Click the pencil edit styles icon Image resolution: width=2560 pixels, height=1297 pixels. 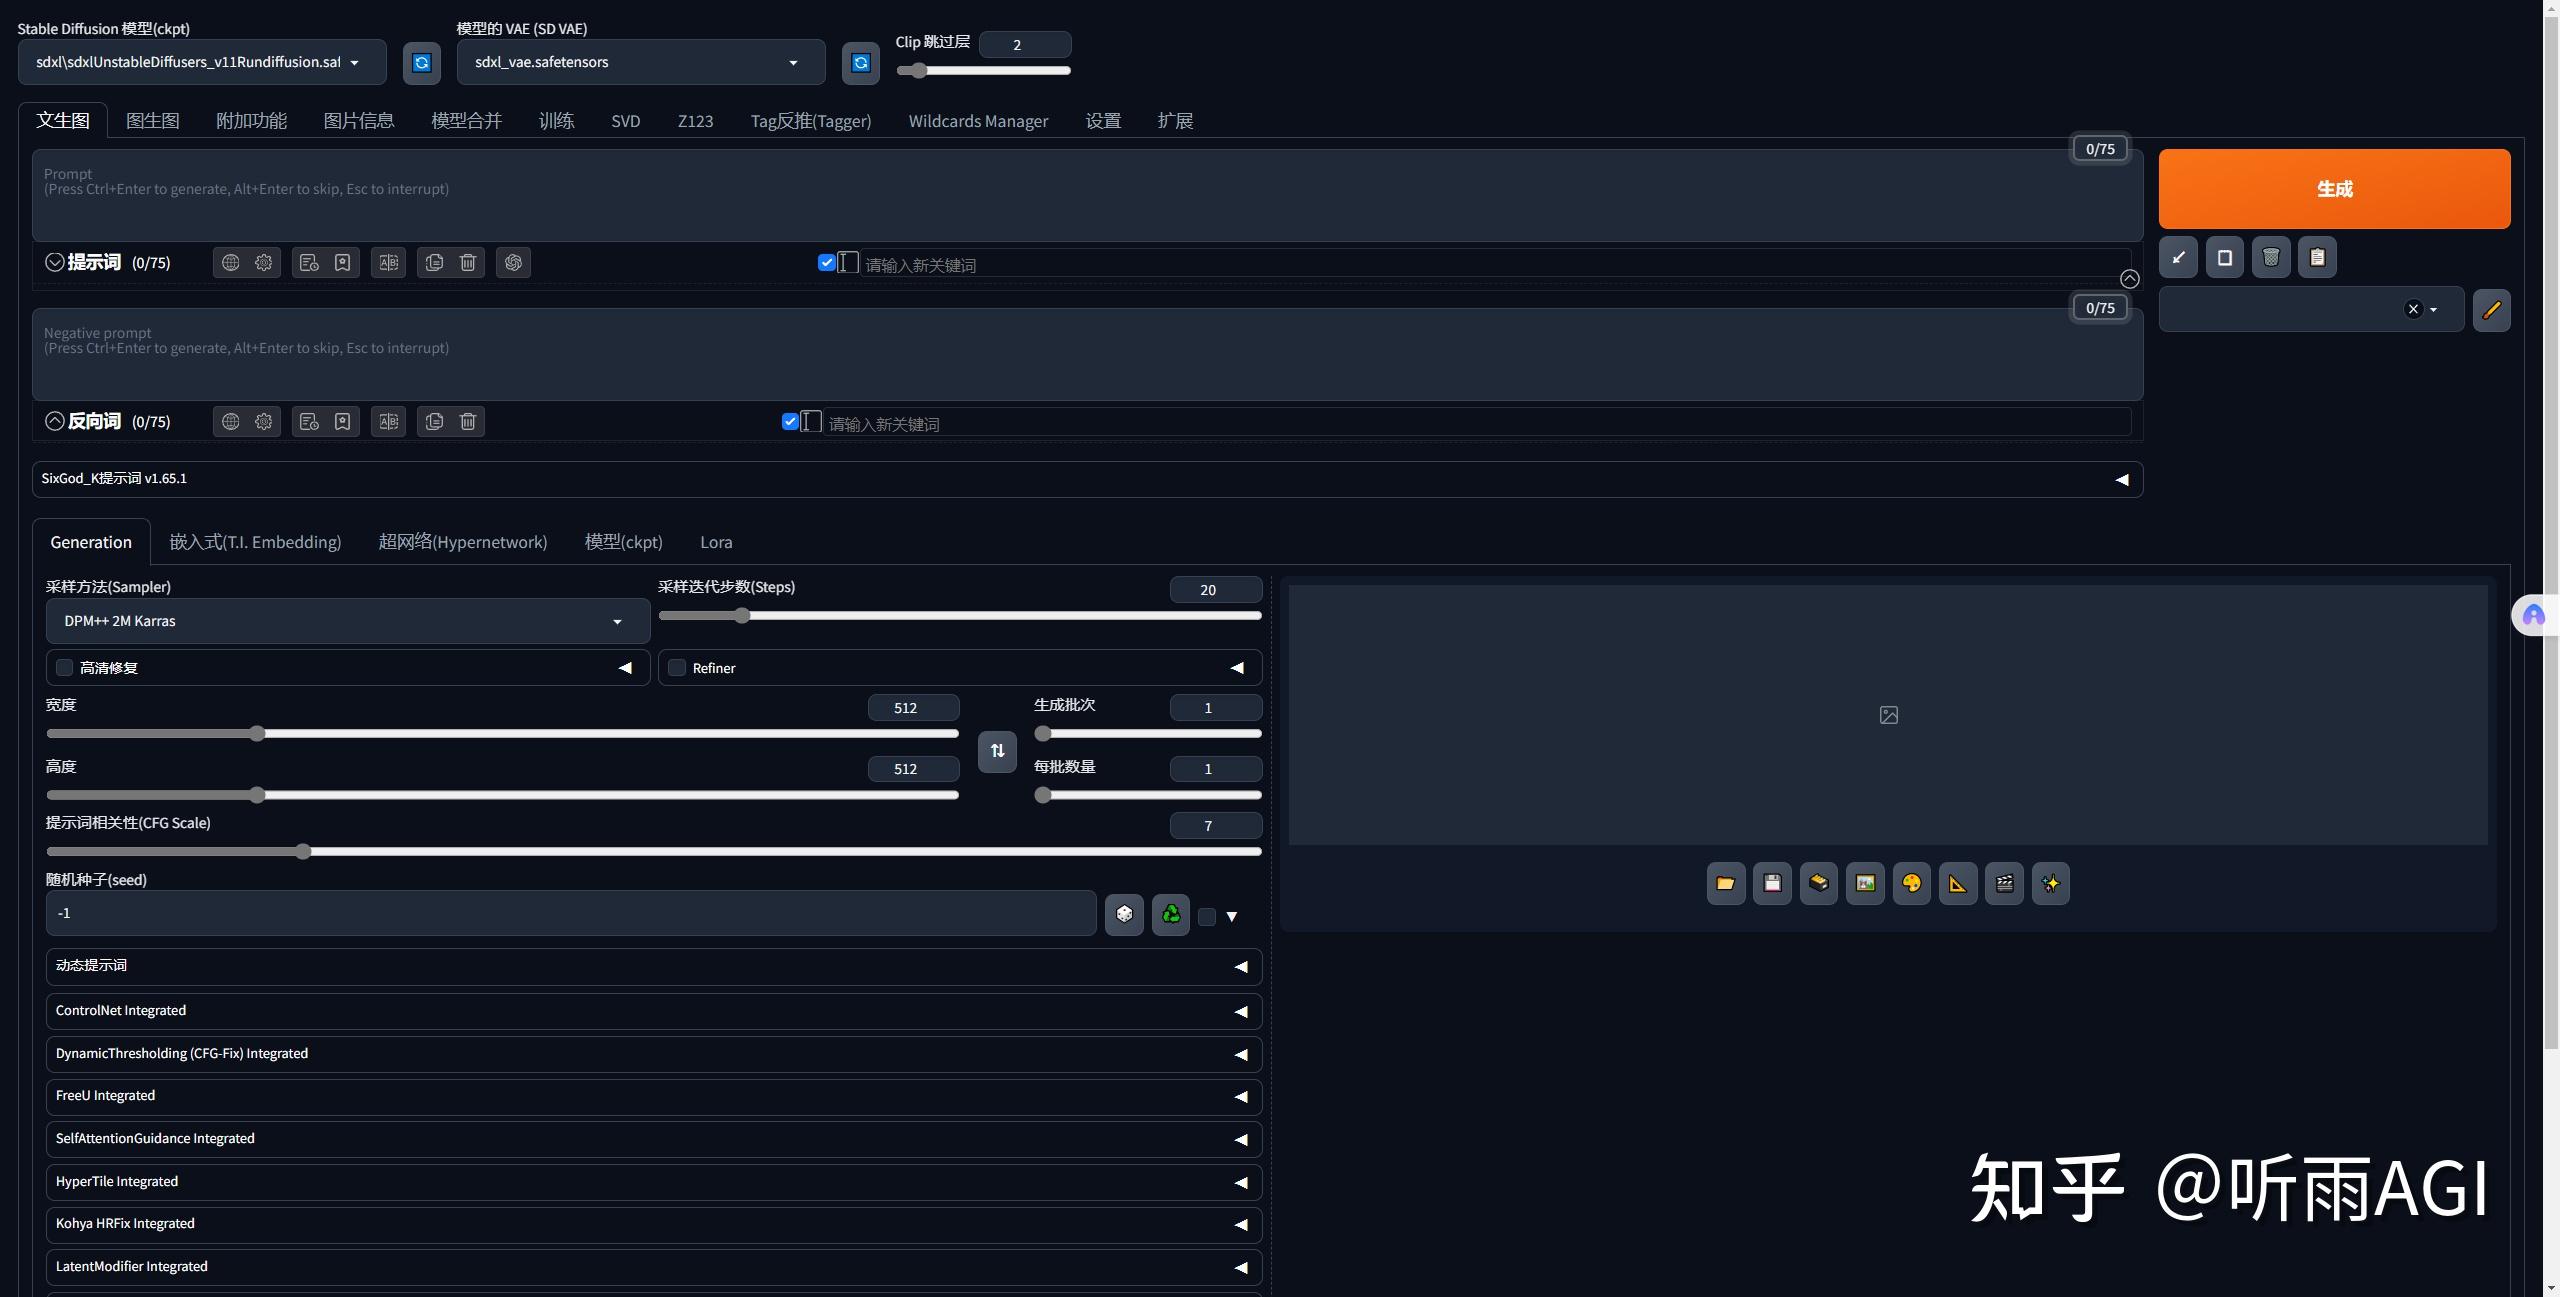coord(2491,310)
